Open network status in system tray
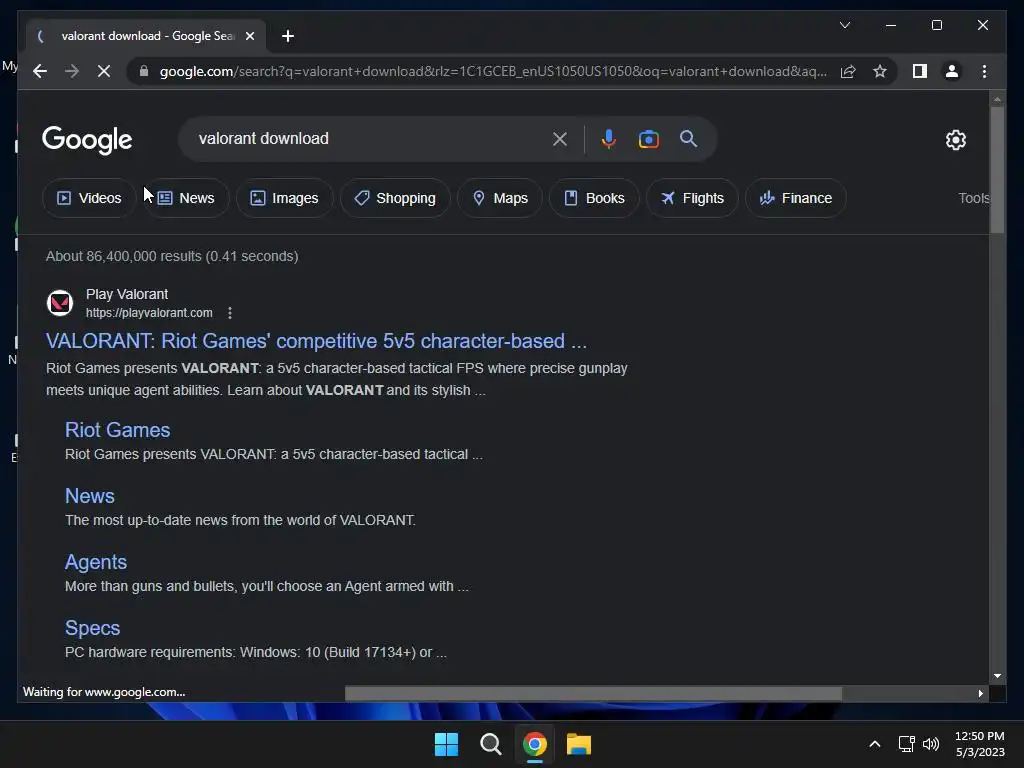Image resolution: width=1024 pixels, height=768 pixels. click(x=906, y=744)
